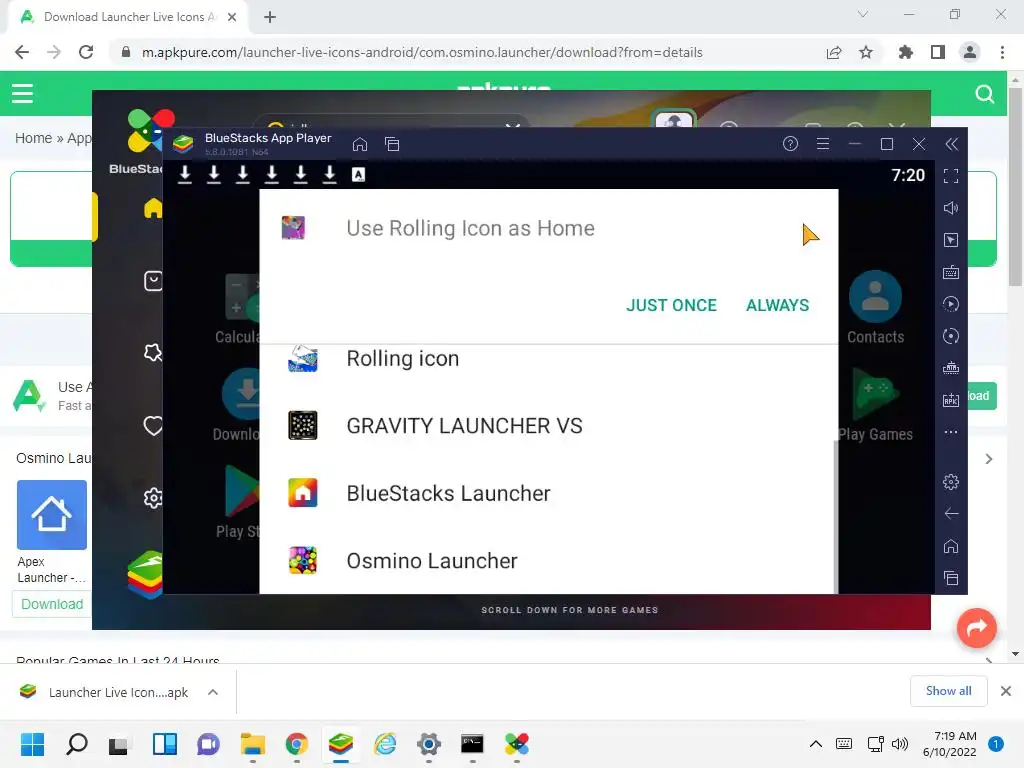This screenshot has width=1024, height=768.
Task: Open File Explorer from taskbar
Action: (253, 744)
